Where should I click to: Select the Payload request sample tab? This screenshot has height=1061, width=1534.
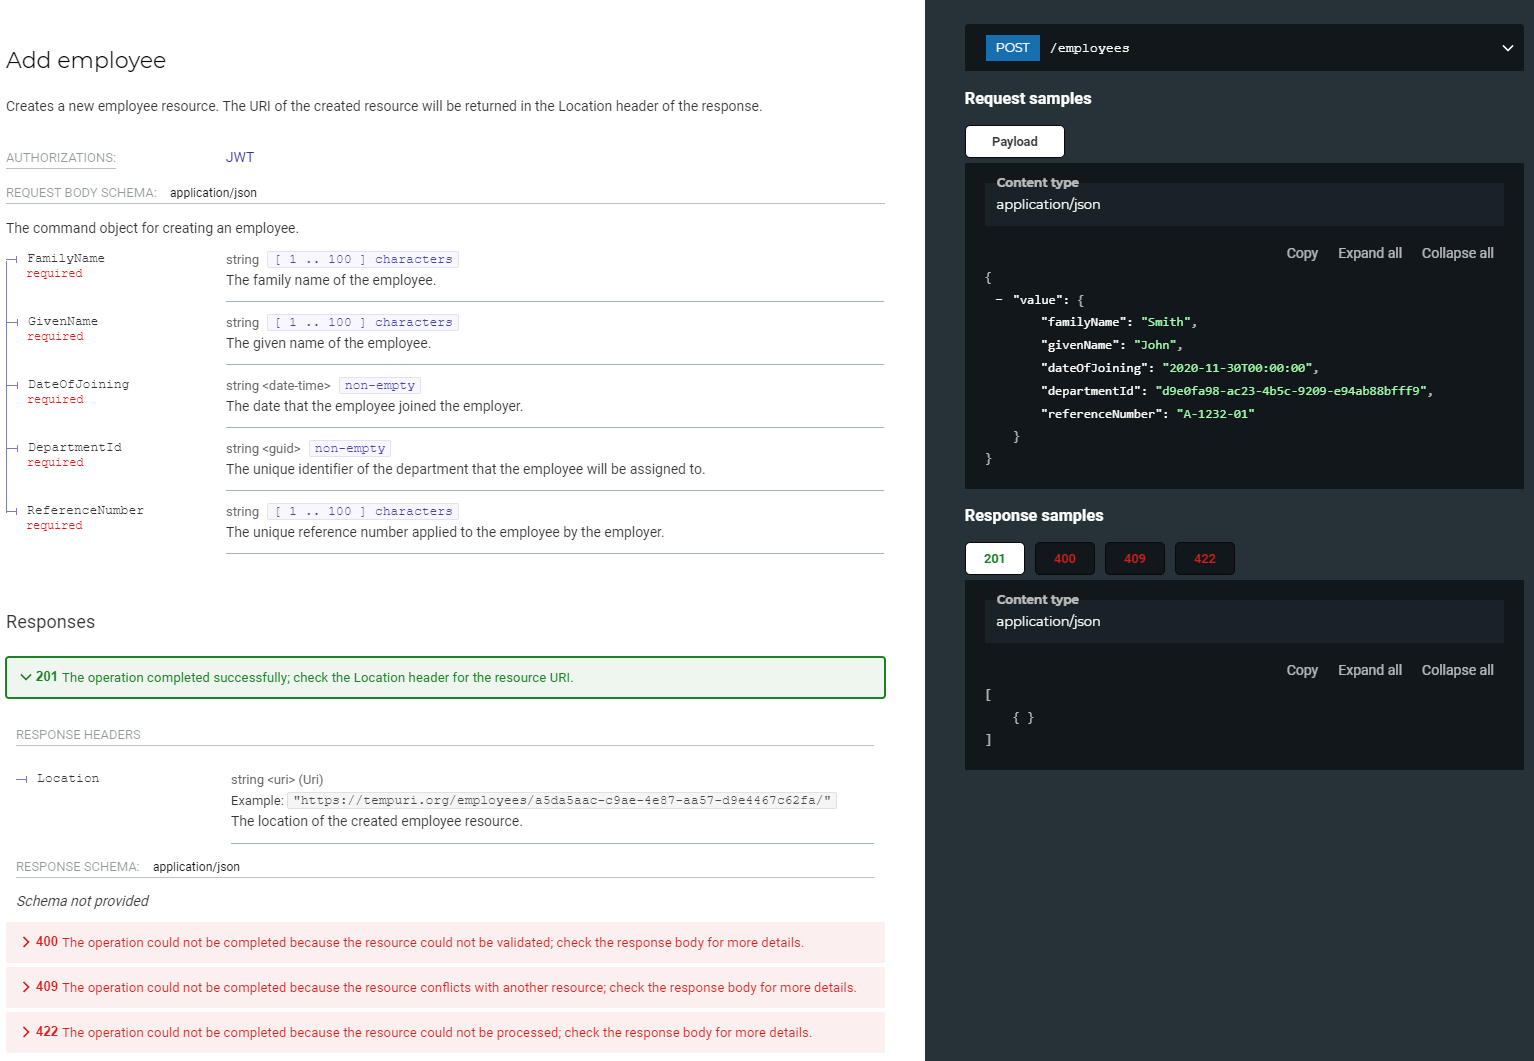tap(1014, 141)
